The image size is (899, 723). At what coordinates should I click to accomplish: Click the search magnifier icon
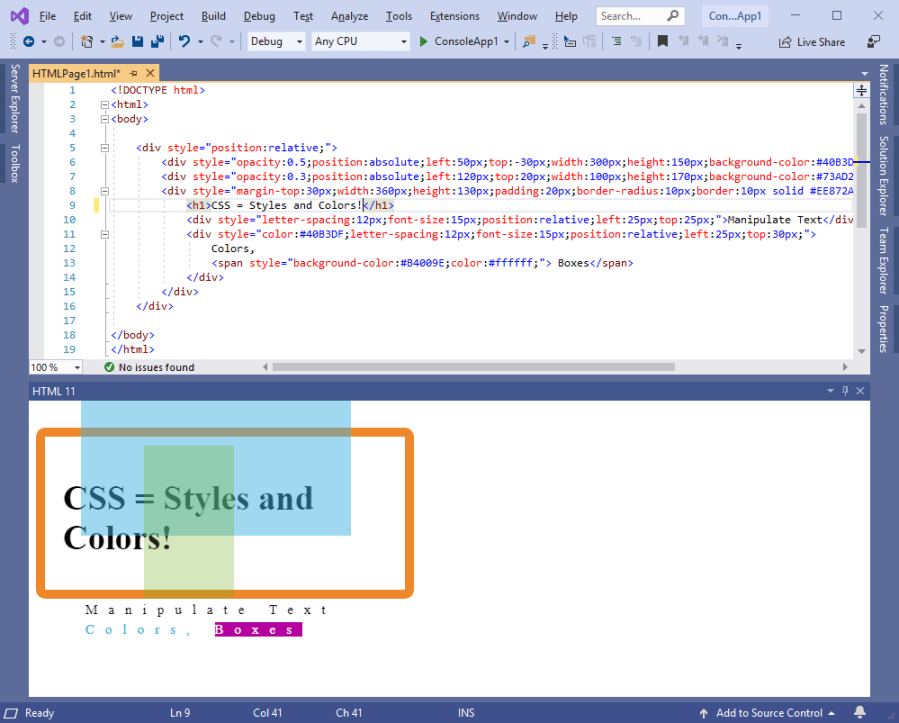[673, 16]
